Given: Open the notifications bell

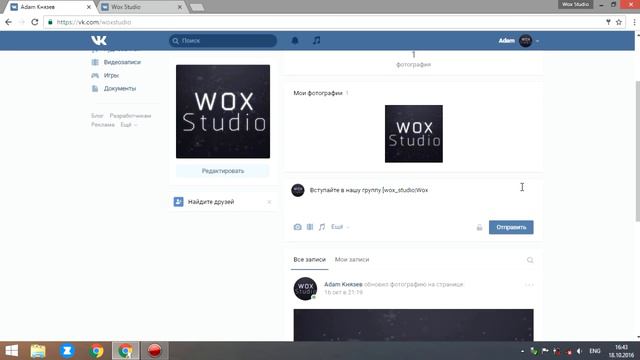Looking at the screenshot, I should pyautogui.click(x=295, y=40).
